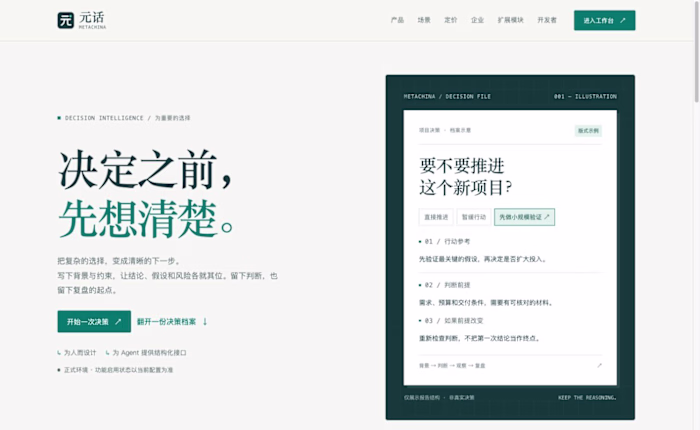The height and width of the screenshot is (430, 700).
Task: Click the 先想清楚。 green headline
Action: coord(146,219)
